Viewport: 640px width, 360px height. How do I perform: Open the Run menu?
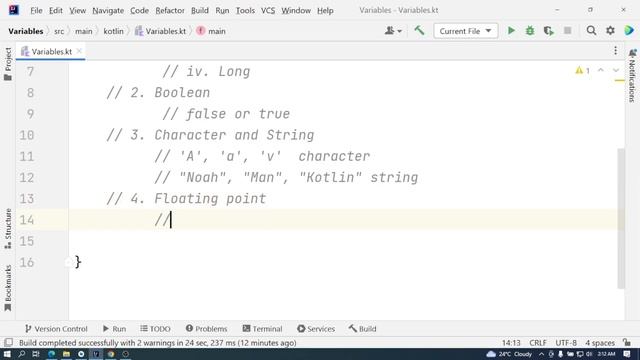click(x=222, y=11)
